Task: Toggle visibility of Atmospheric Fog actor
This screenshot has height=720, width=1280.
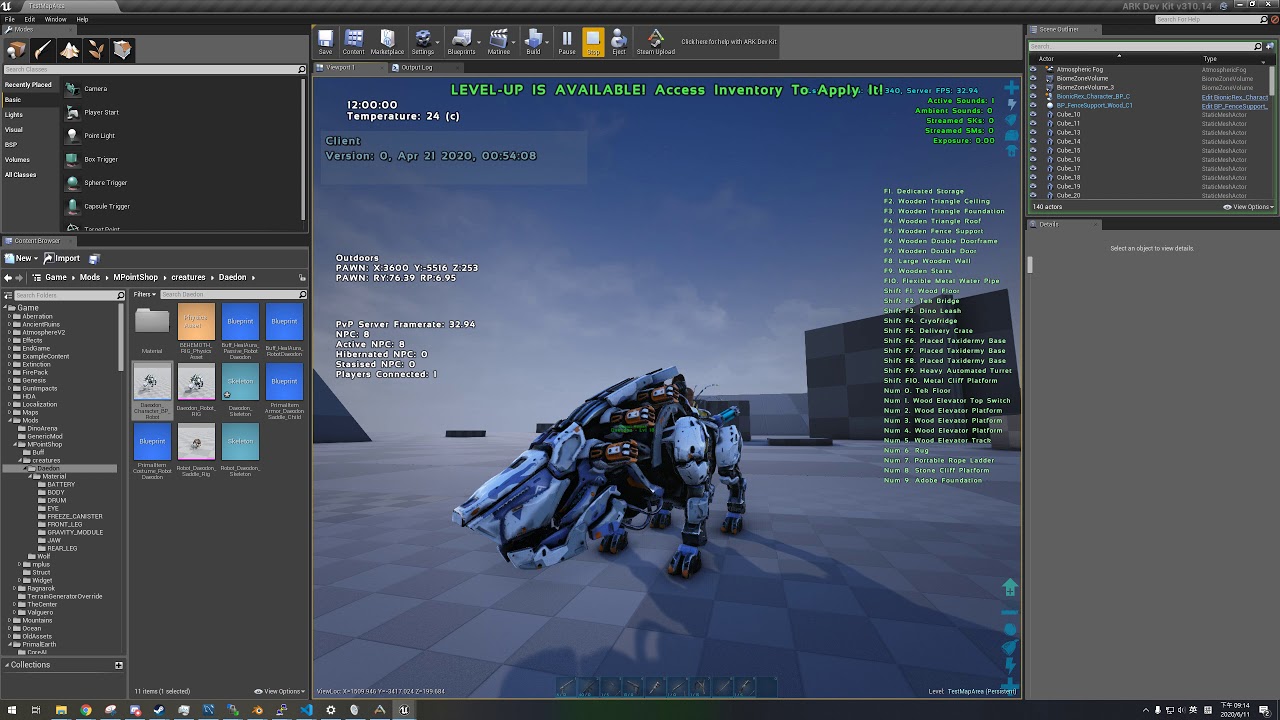Action: click(x=1034, y=69)
